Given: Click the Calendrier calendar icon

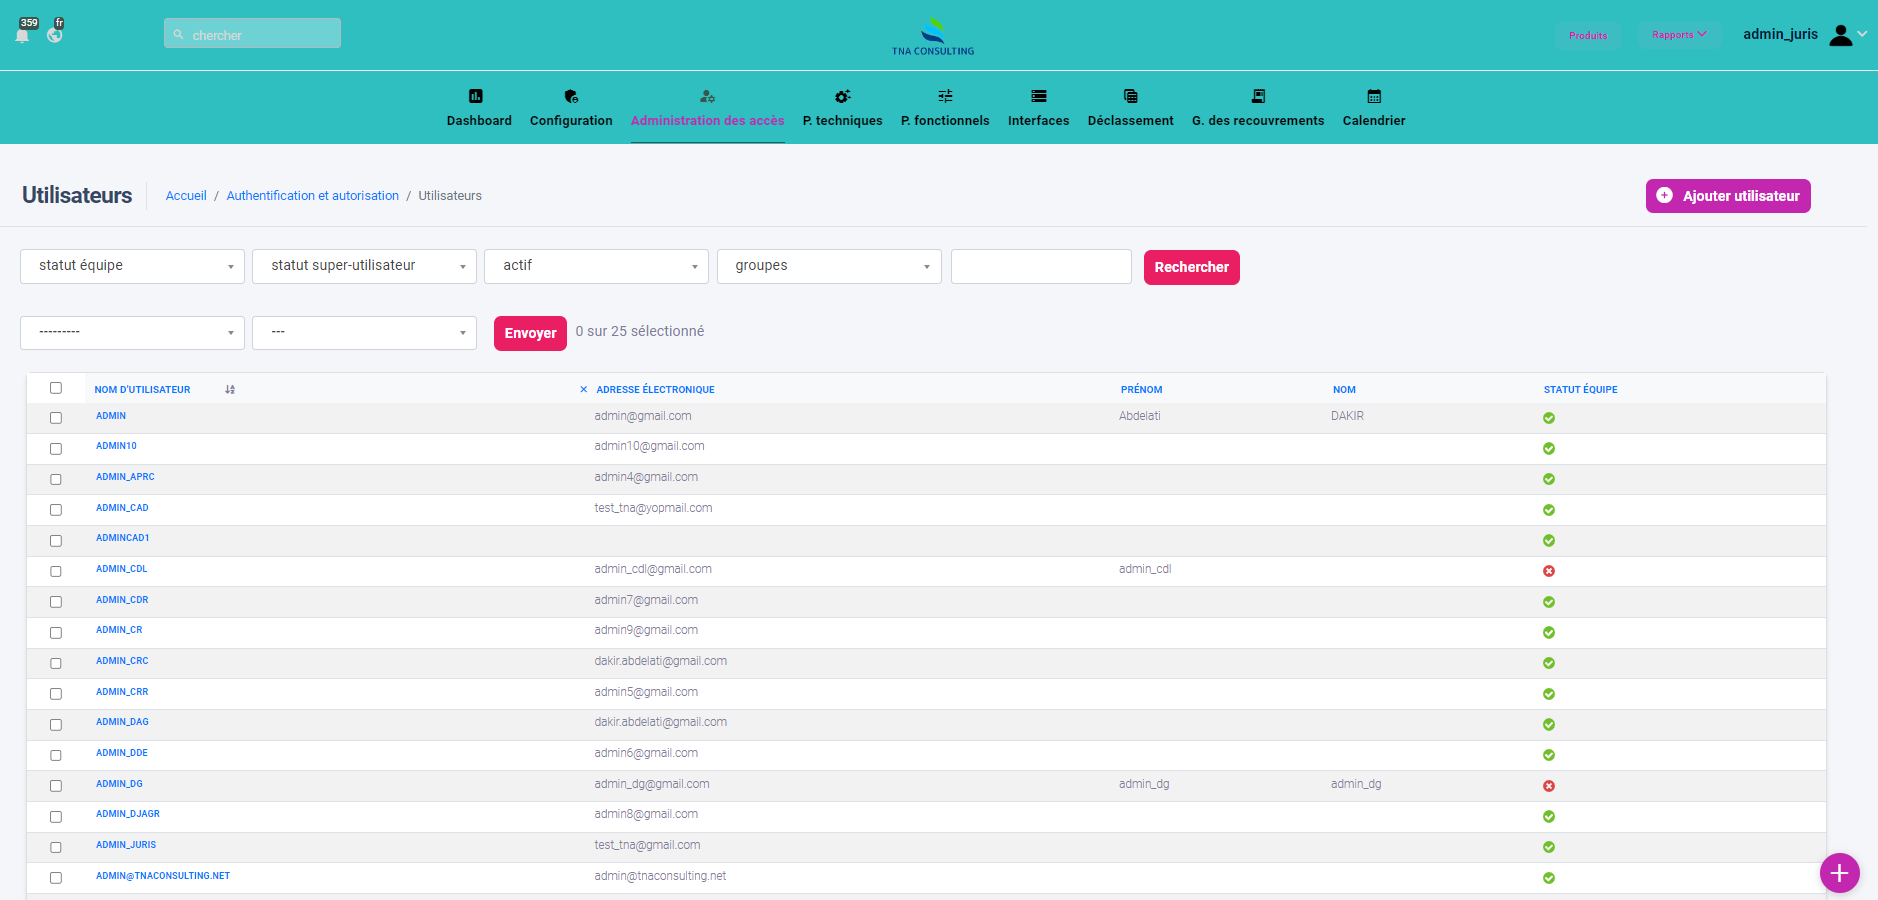Looking at the screenshot, I should click(x=1374, y=97).
